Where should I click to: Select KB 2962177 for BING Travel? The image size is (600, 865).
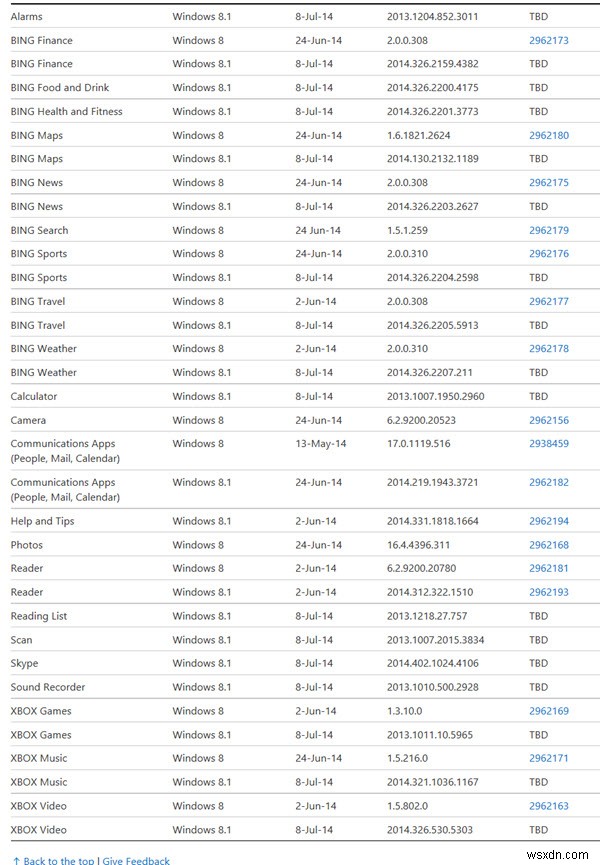[548, 302]
